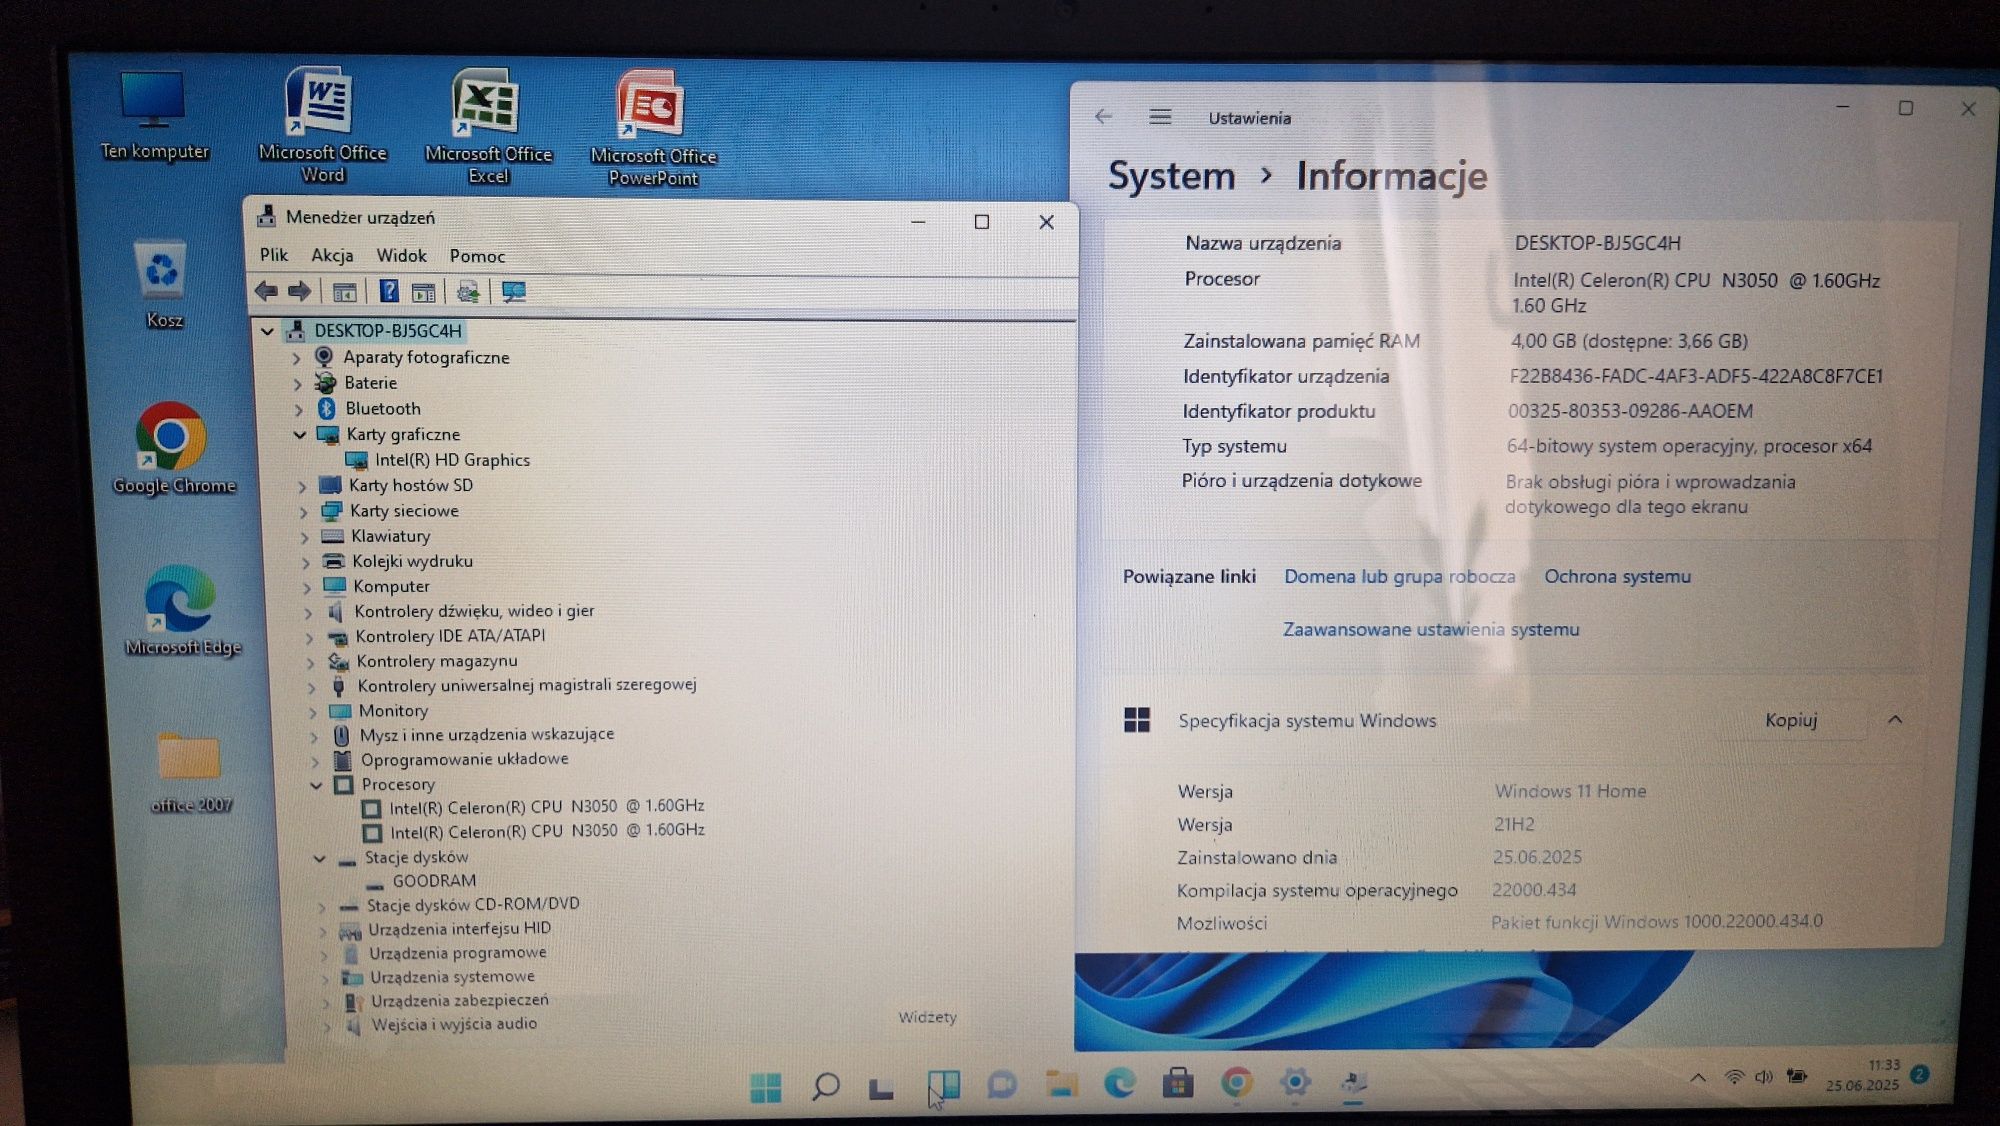Select Intel(R) HD Graphics device

452,460
